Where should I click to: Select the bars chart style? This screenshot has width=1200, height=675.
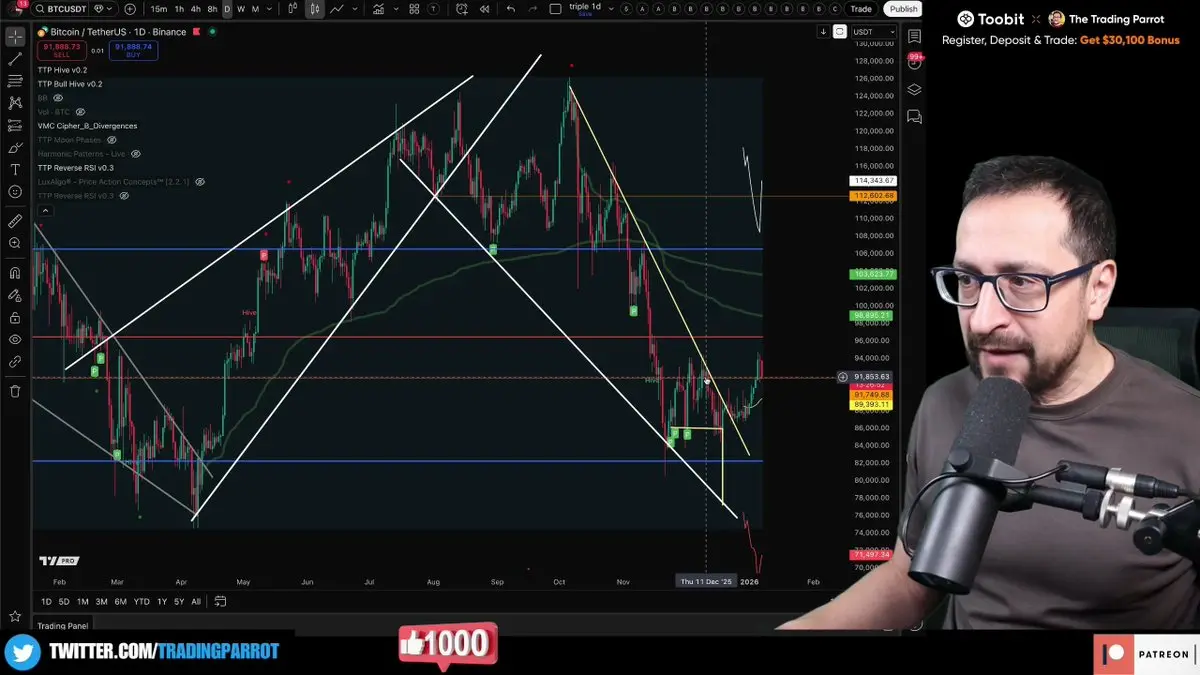coord(293,9)
